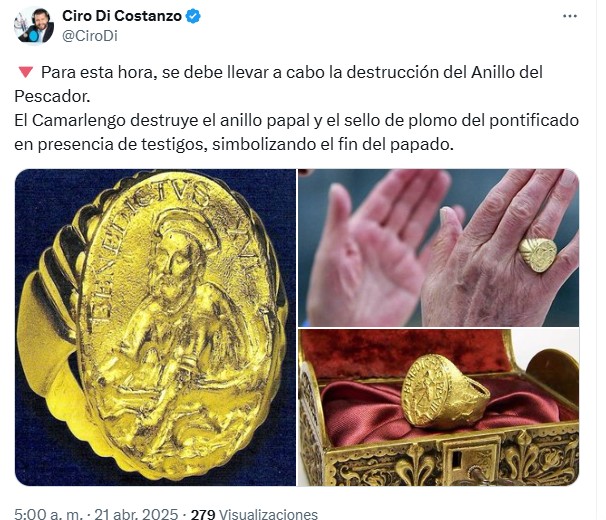This screenshot has width=606, height=520.
Task: Open Ciro Di Costanzo's profile avatar
Action: (x=34, y=26)
